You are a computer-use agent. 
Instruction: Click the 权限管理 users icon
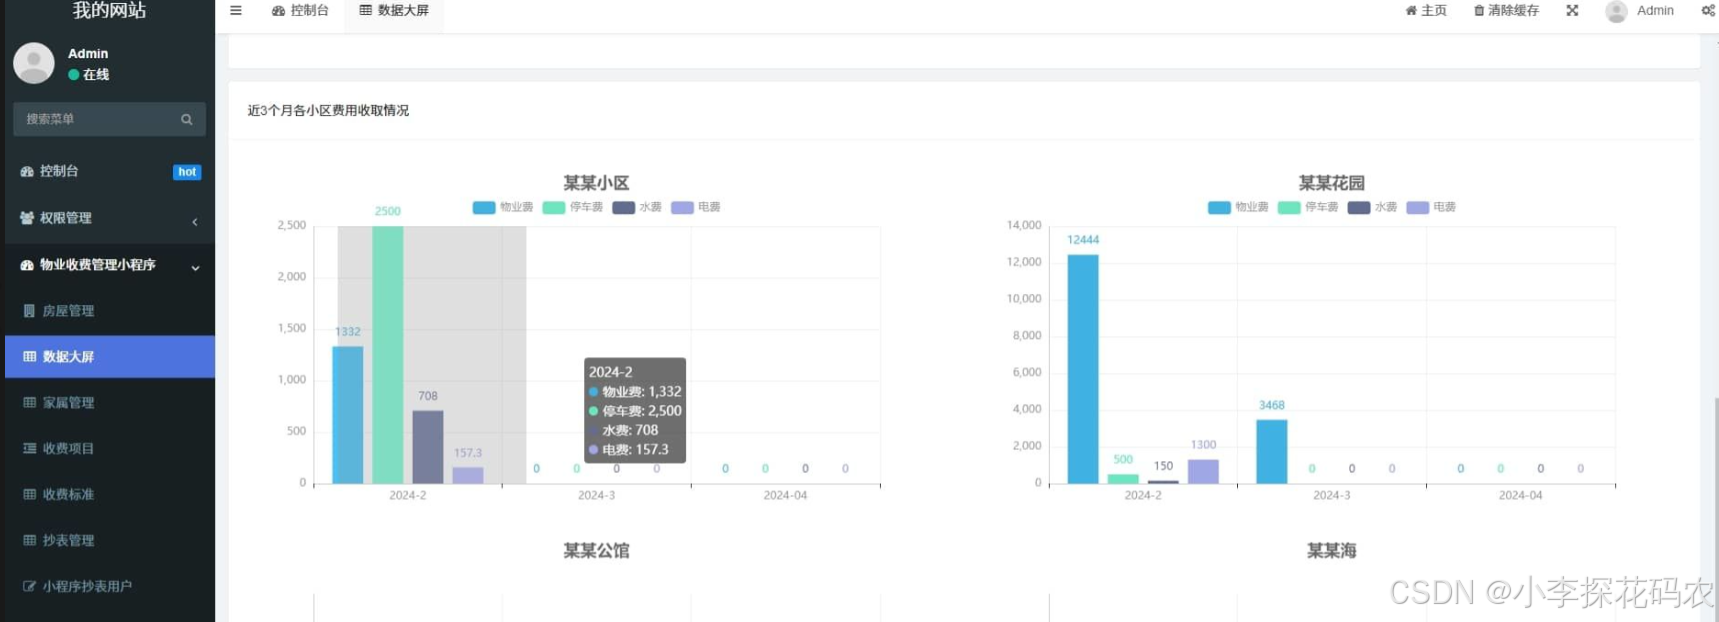(x=27, y=218)
